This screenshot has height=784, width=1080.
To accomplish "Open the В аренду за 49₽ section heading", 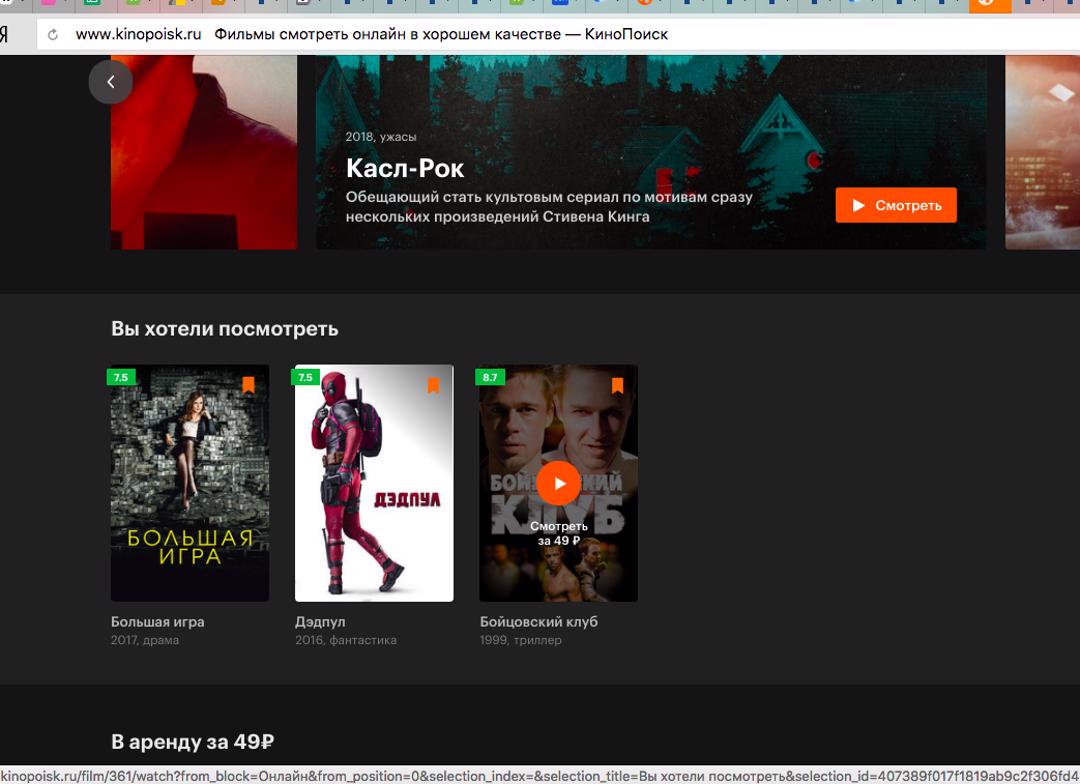I will pyautogui.click(x=192, y=741).
